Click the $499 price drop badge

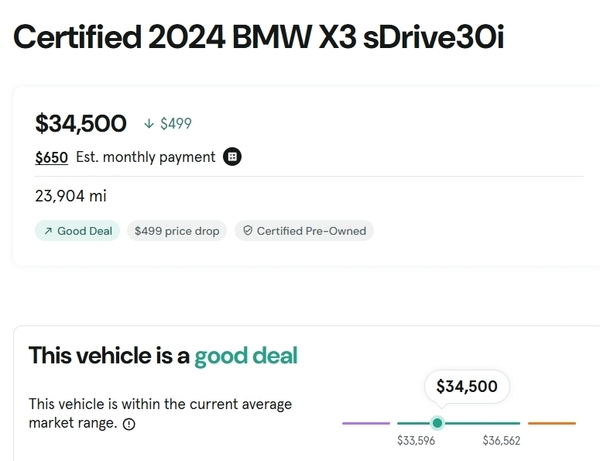pyautogui.click(x=176, y=231)
